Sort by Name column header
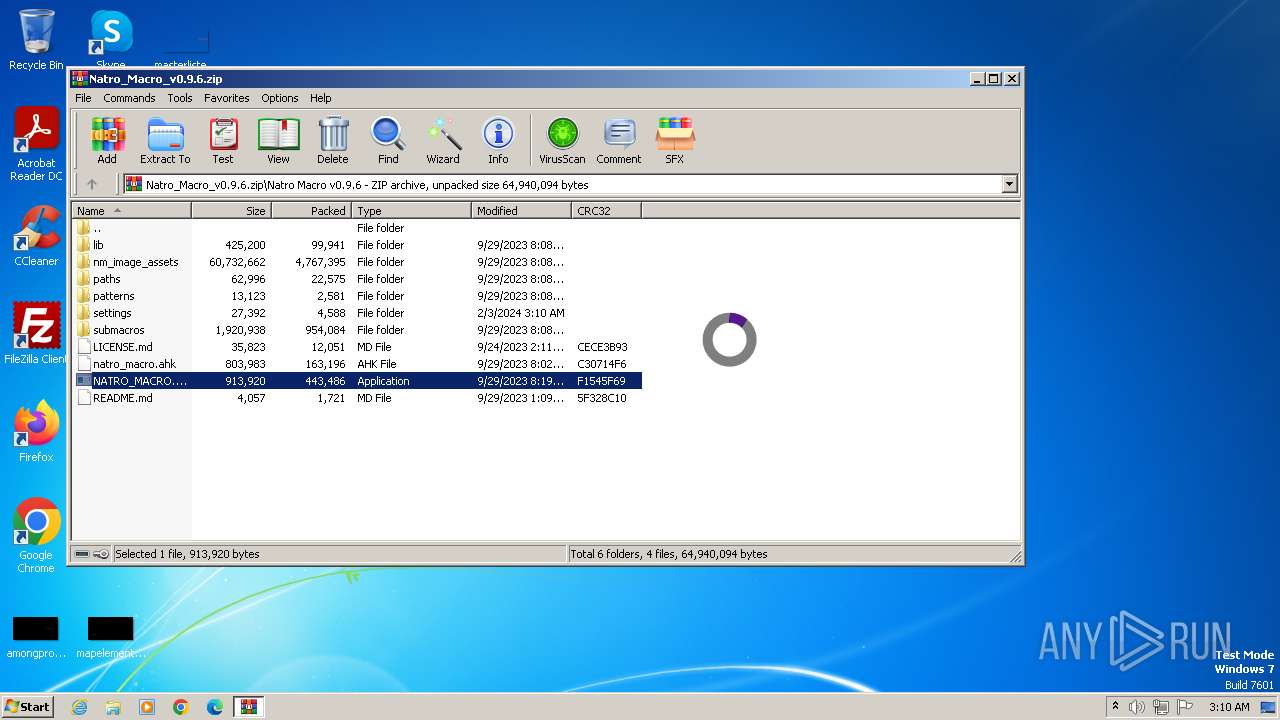1280x720 pixels. tap(131, 211)
